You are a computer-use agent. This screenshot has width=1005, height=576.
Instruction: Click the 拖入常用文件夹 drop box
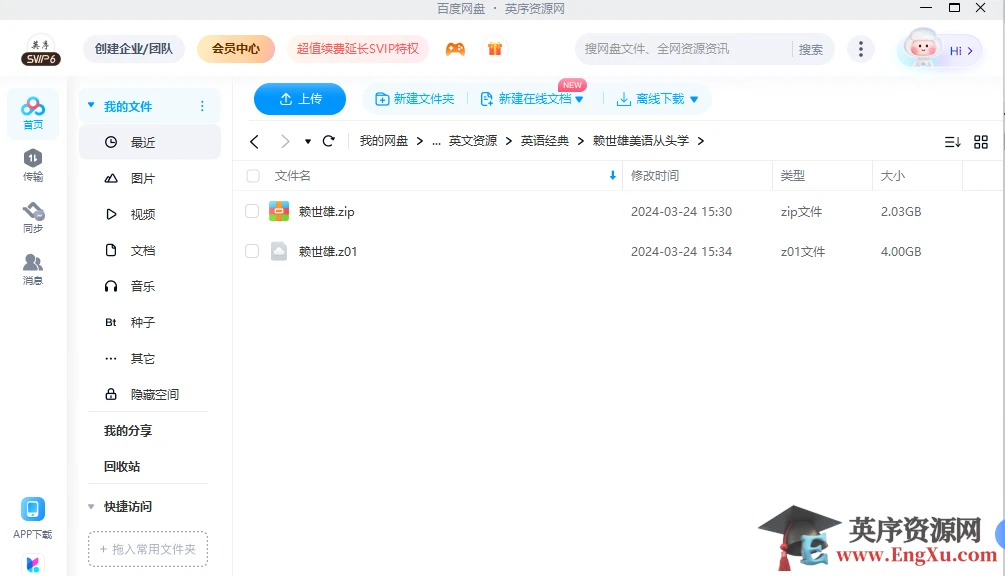tap(148, 549)
